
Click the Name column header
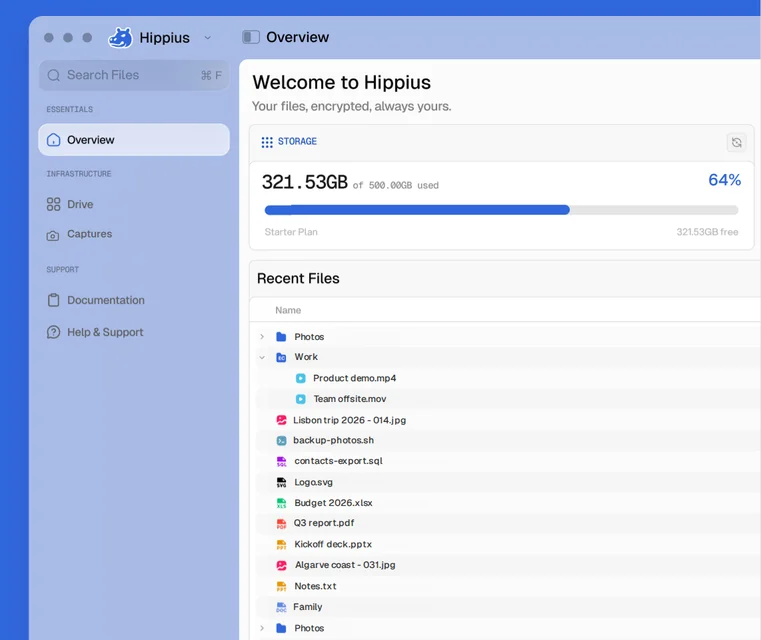(x=288, y=310)
